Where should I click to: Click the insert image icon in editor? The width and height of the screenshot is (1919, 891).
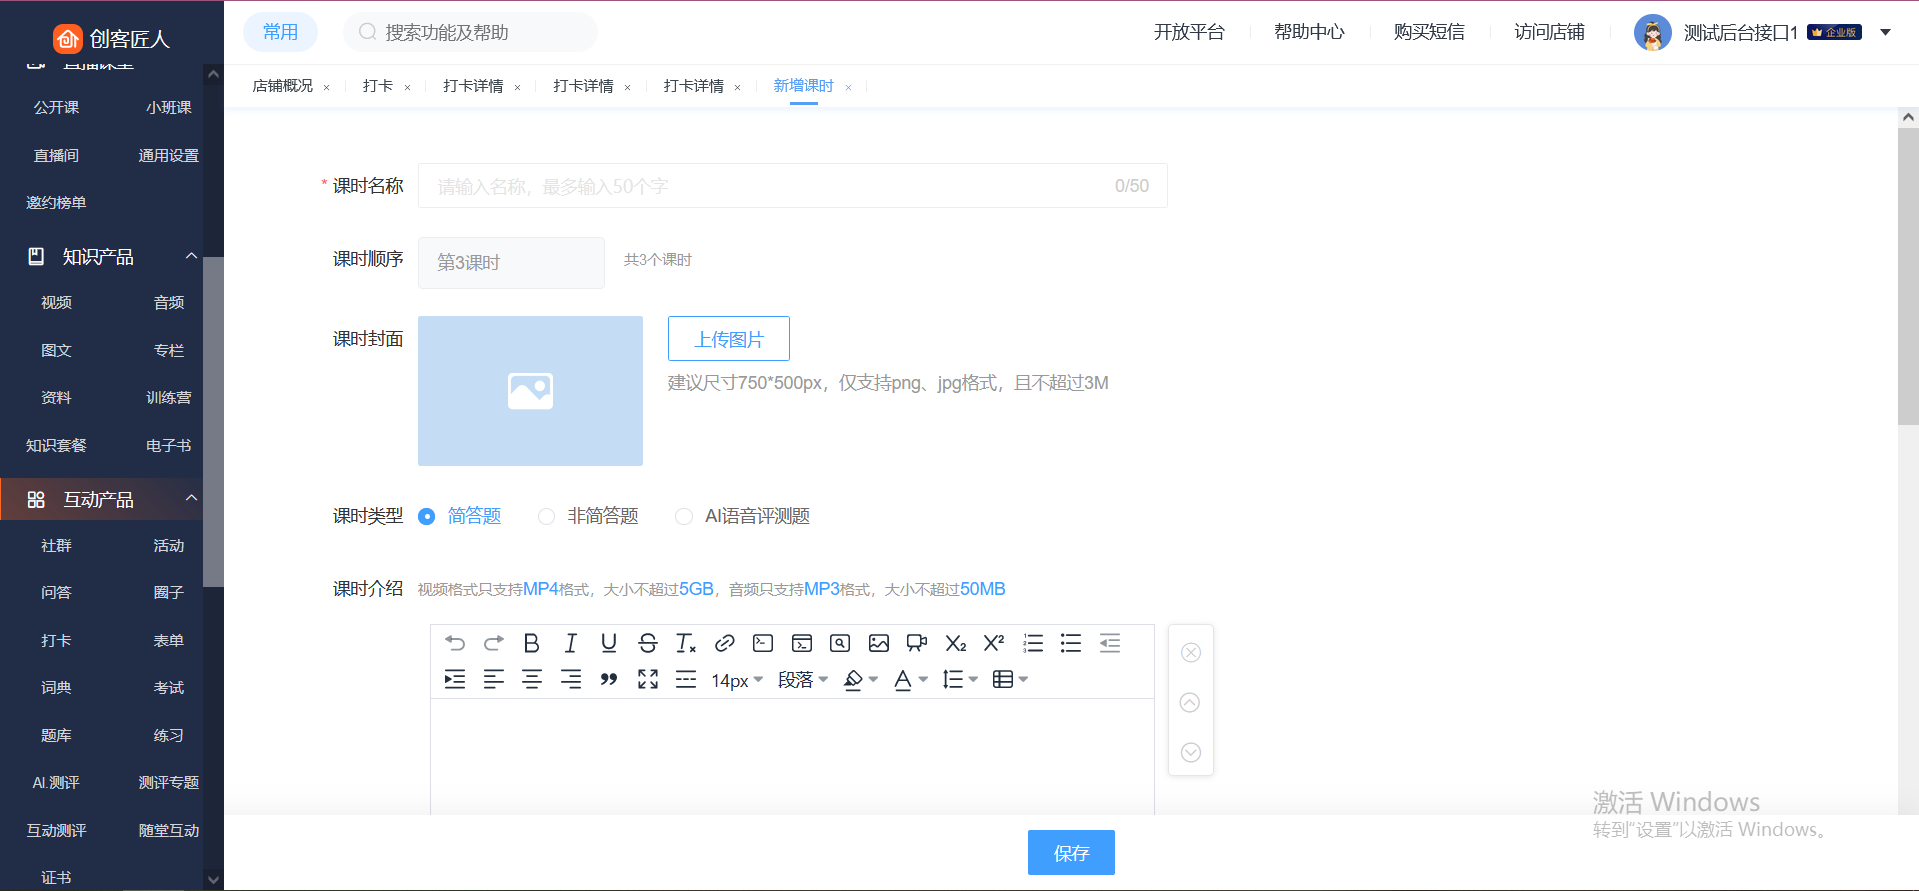tap(878, 643)
